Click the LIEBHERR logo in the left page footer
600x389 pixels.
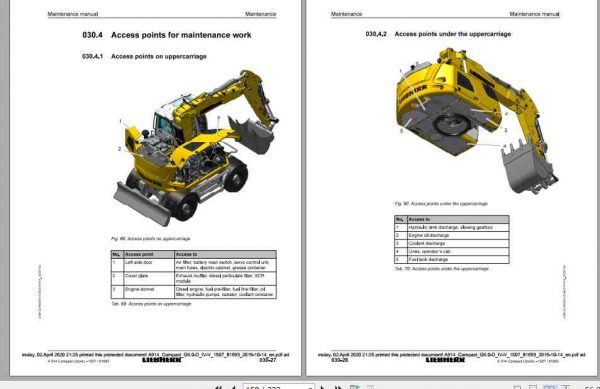click(x=162, y=360)
